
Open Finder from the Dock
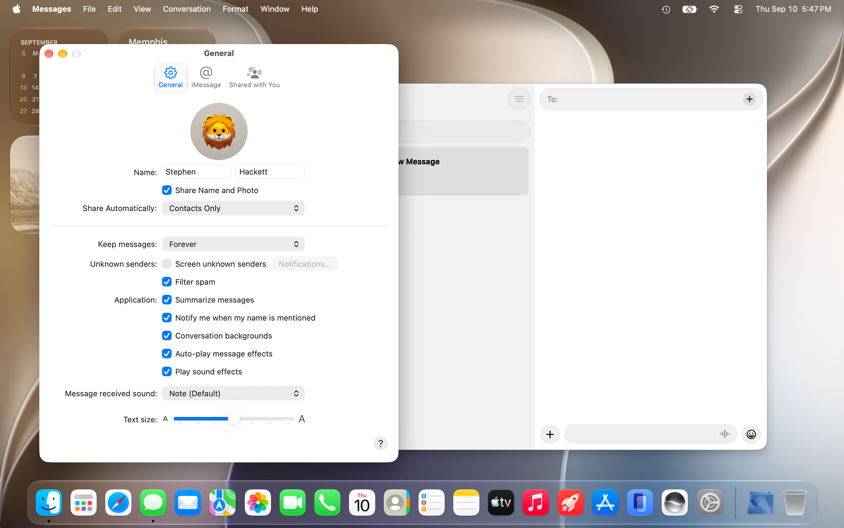49,503
